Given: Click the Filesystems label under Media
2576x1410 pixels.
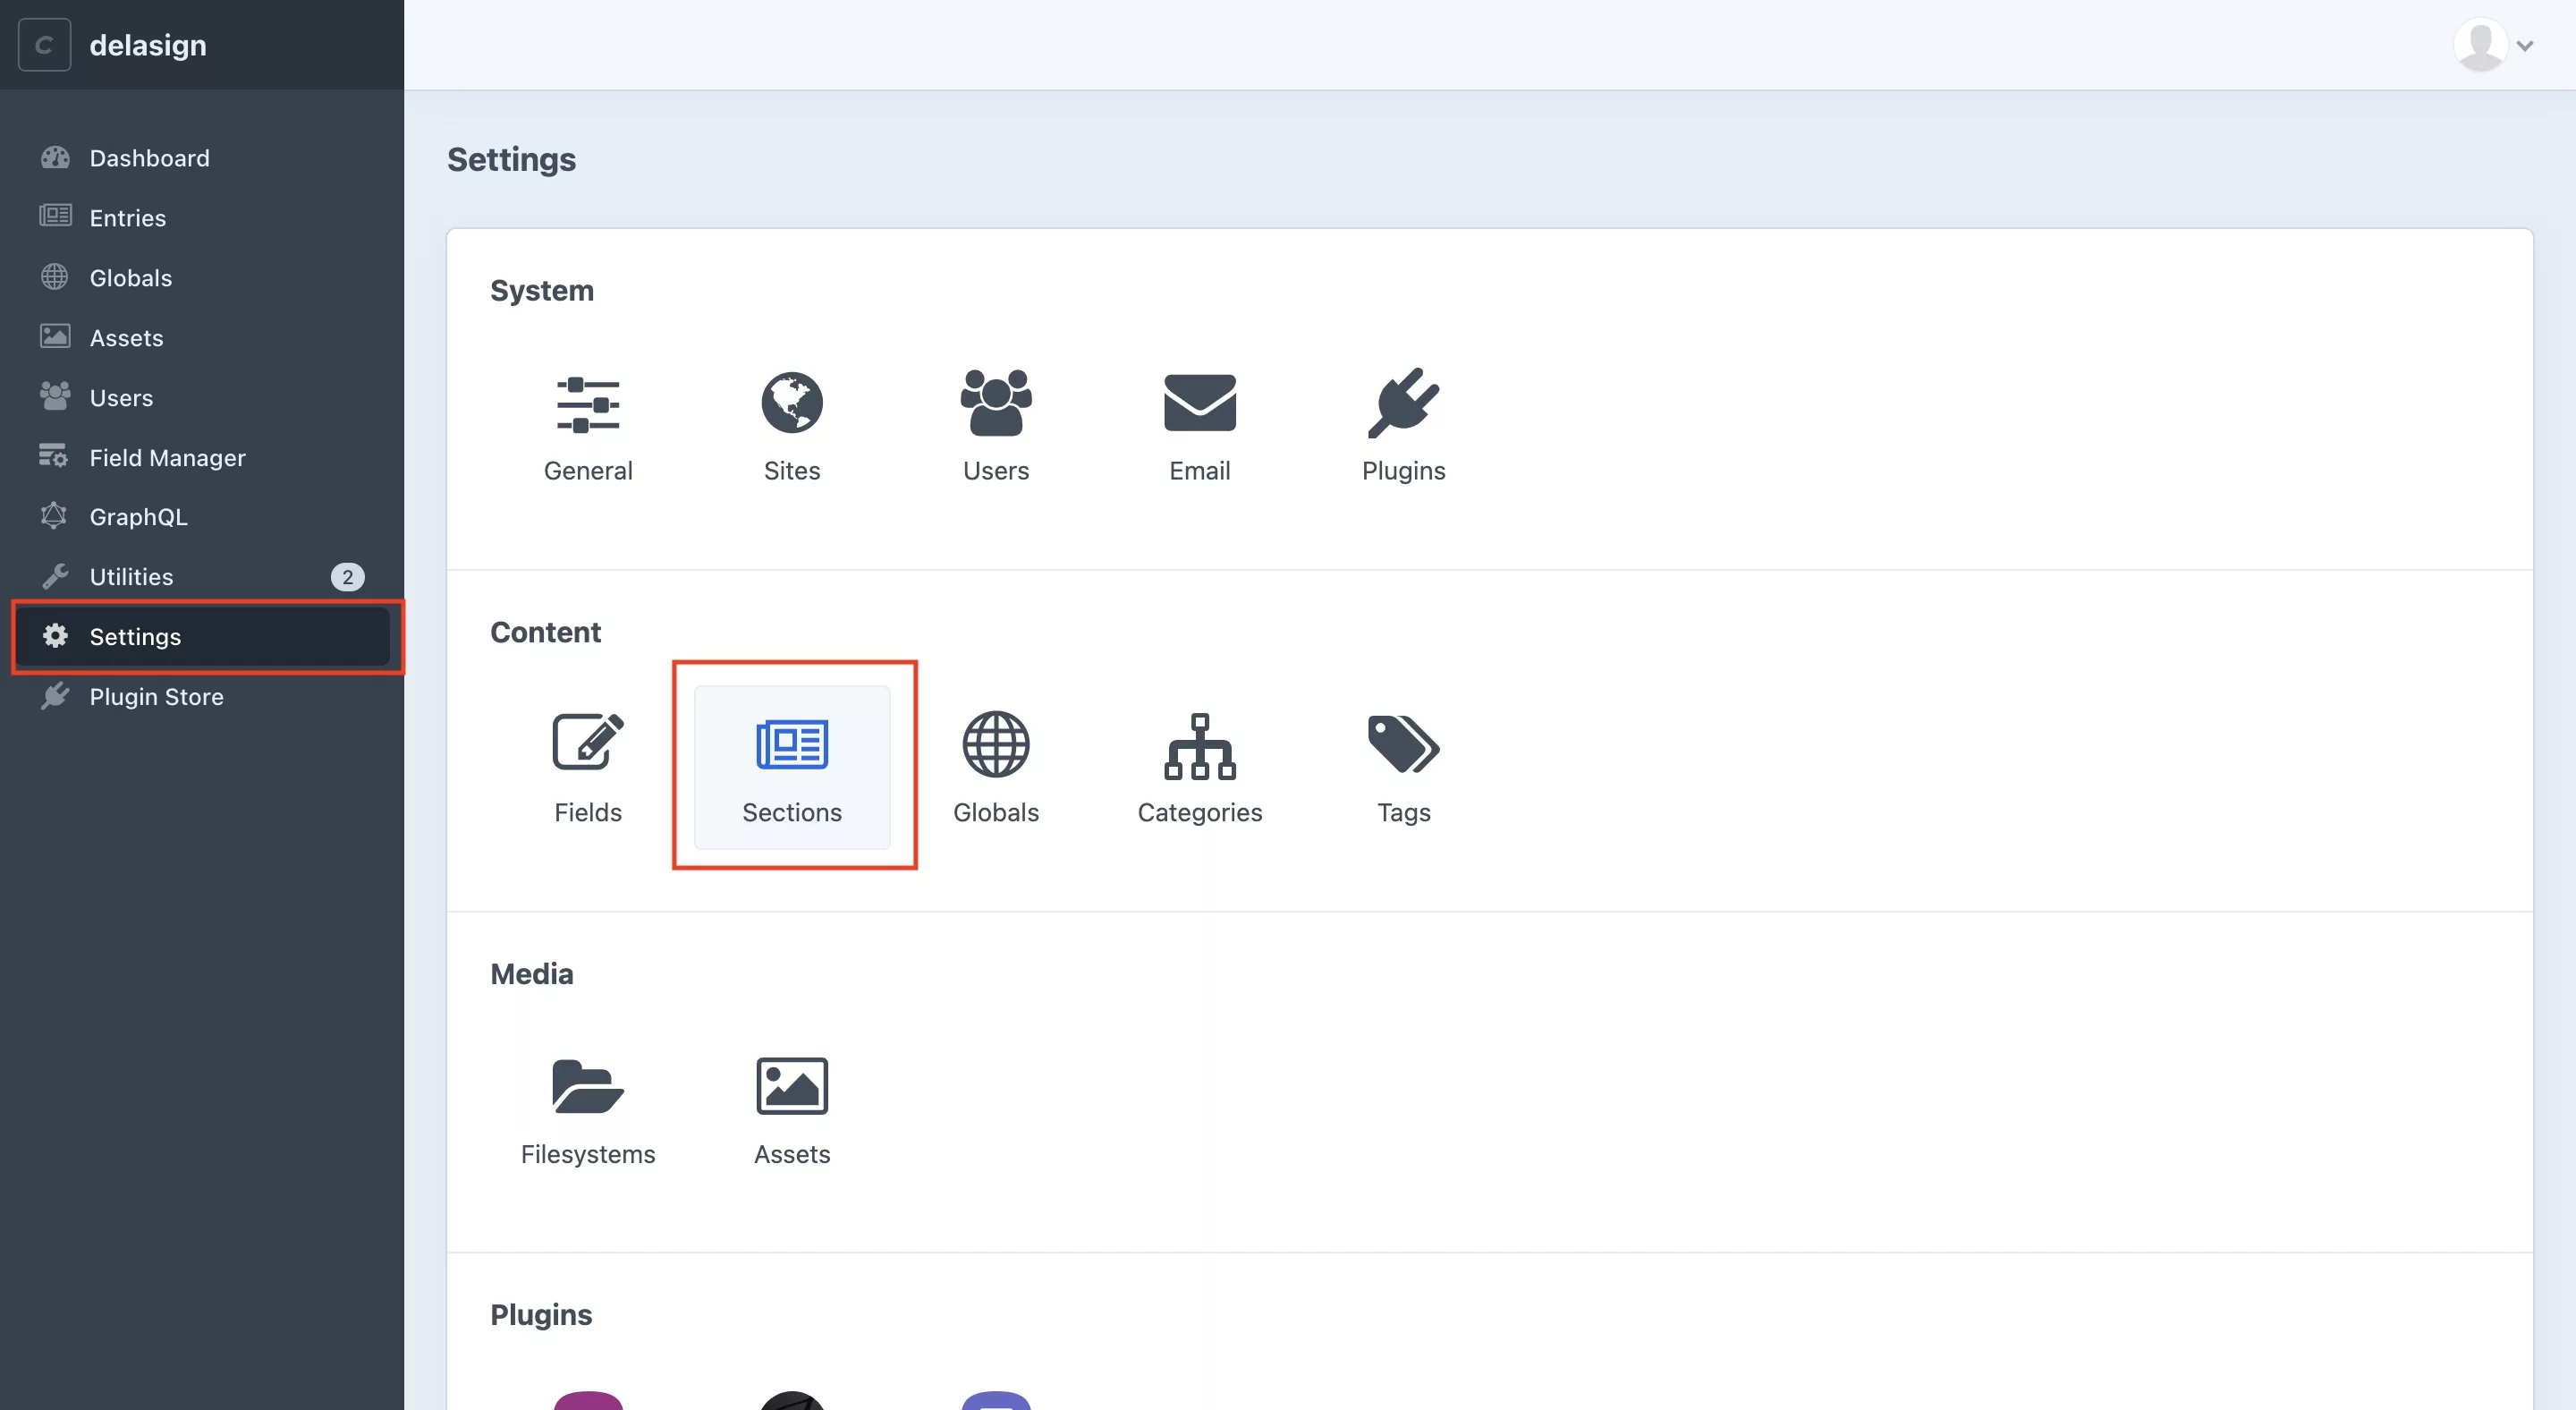Looking at the screenshot, I should click(x=588, y=1155).
